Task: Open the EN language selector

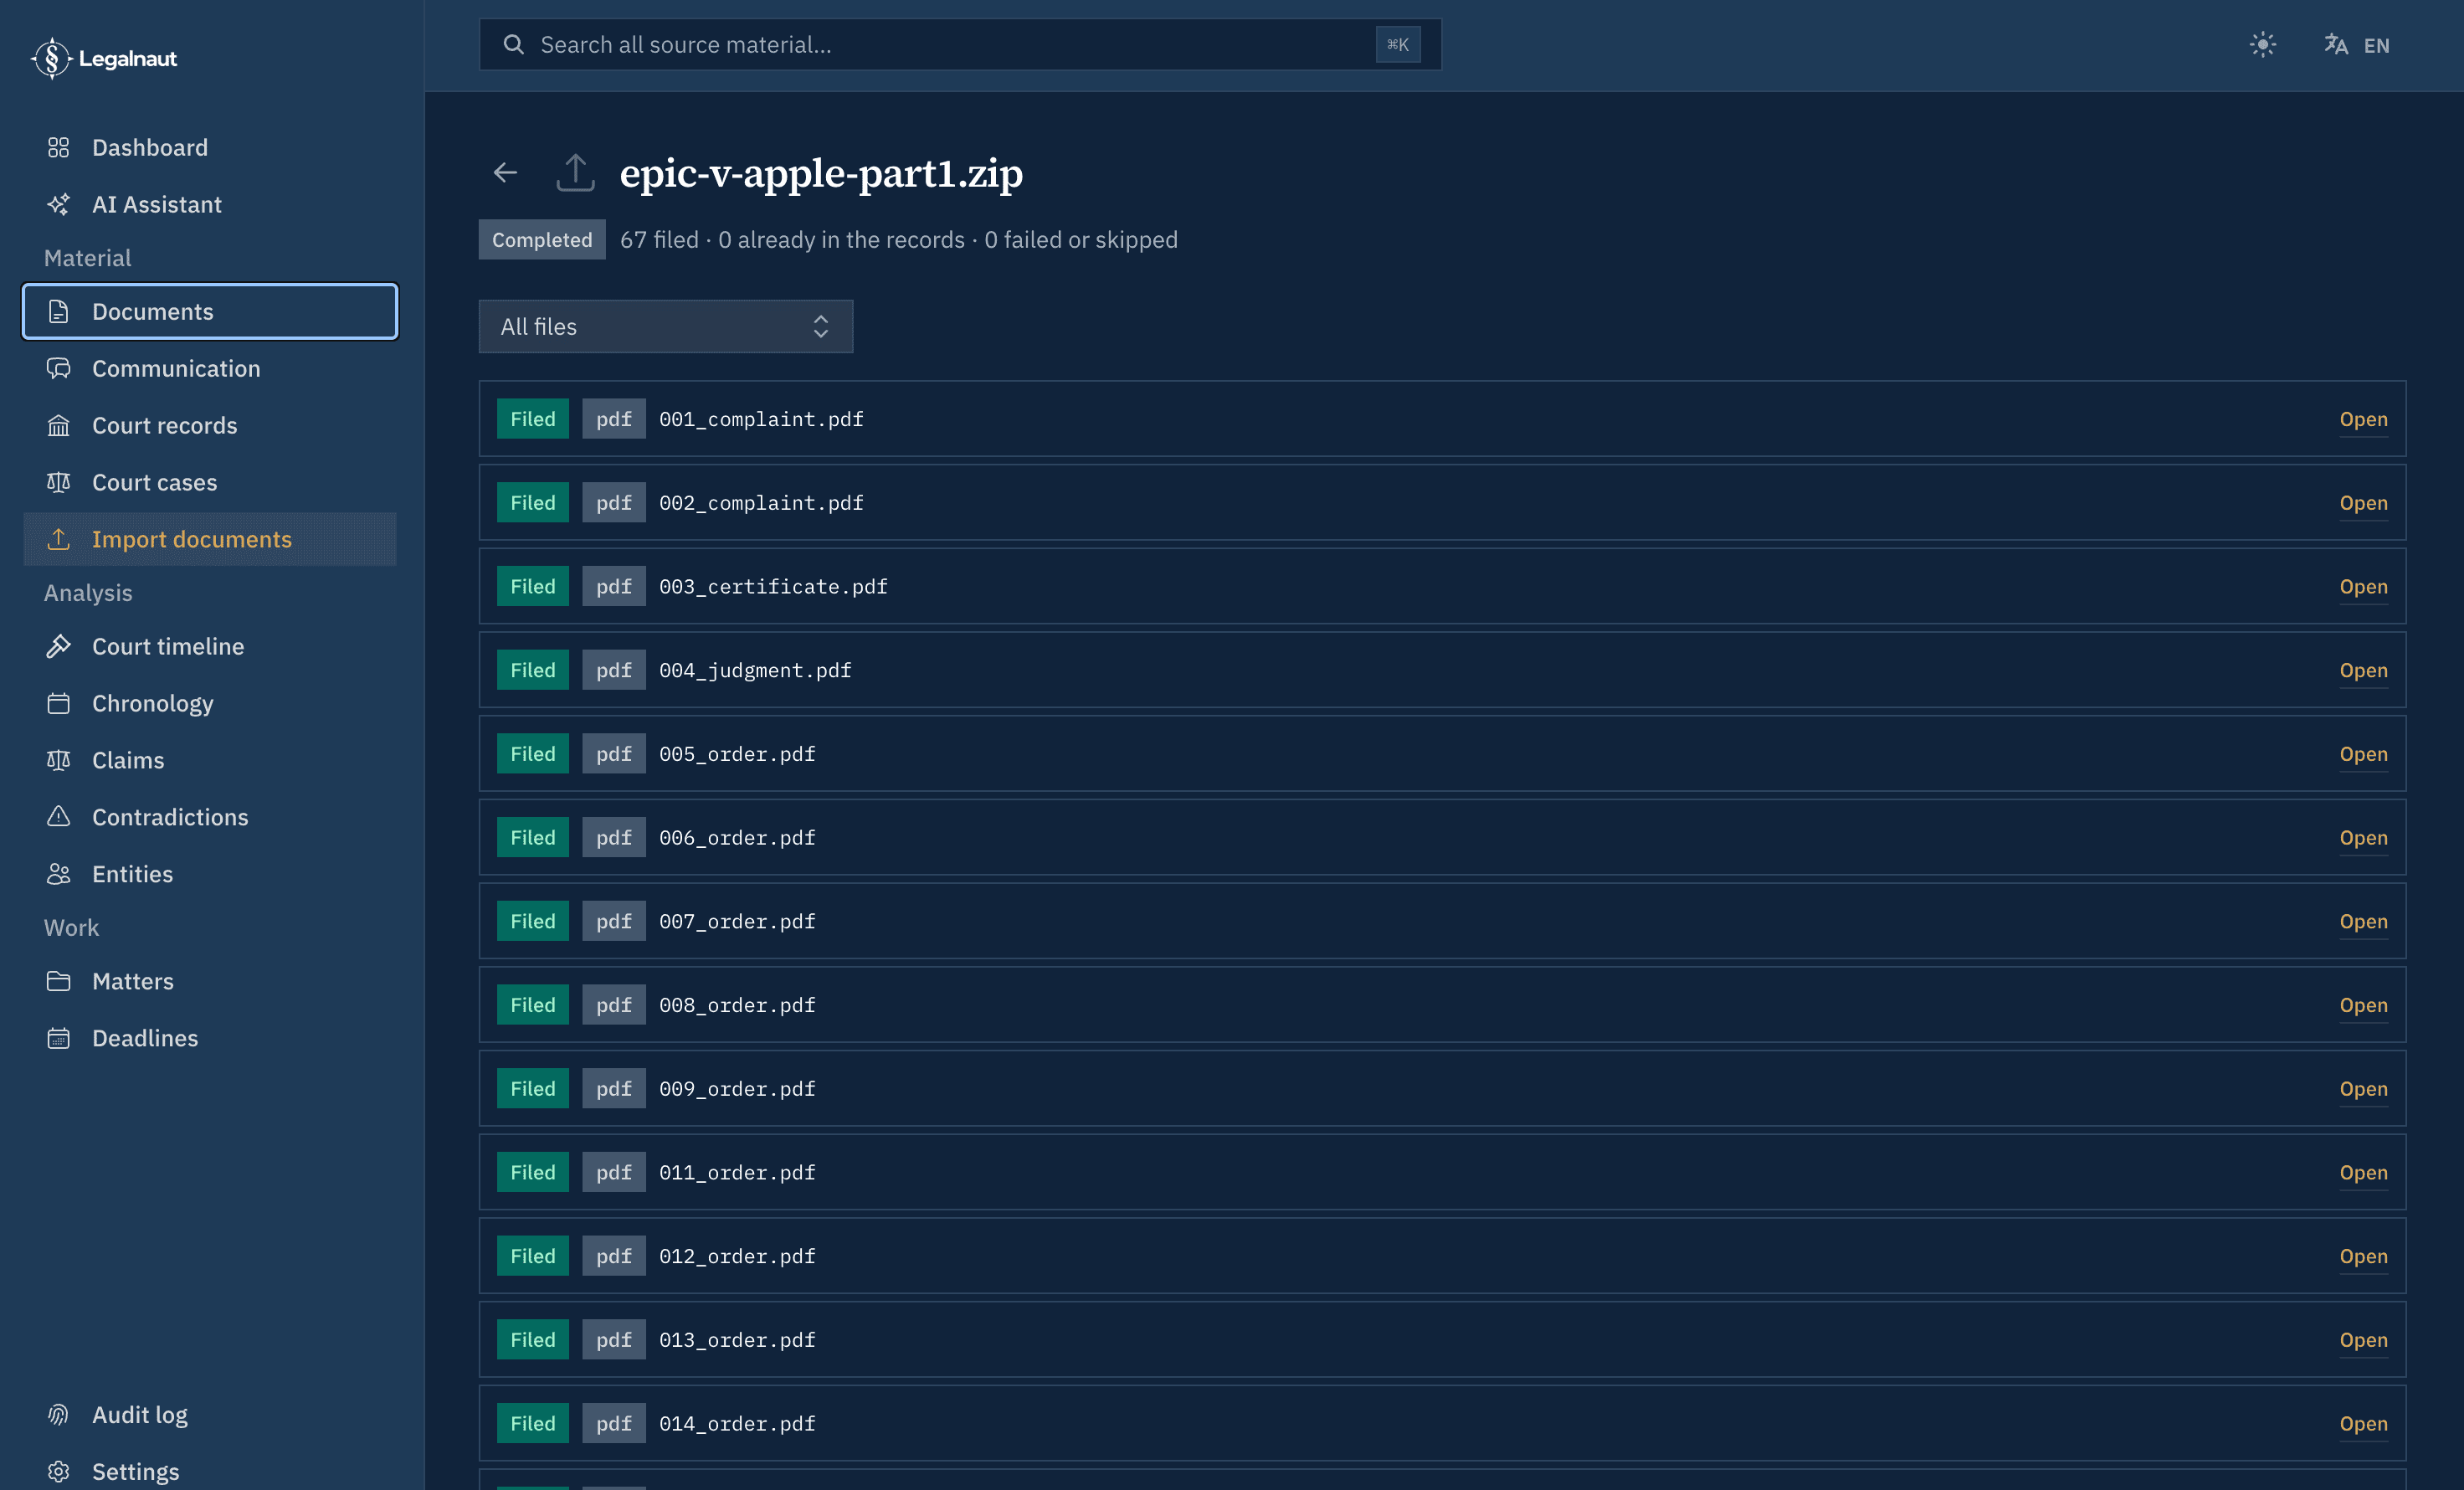Action: 2357,45
